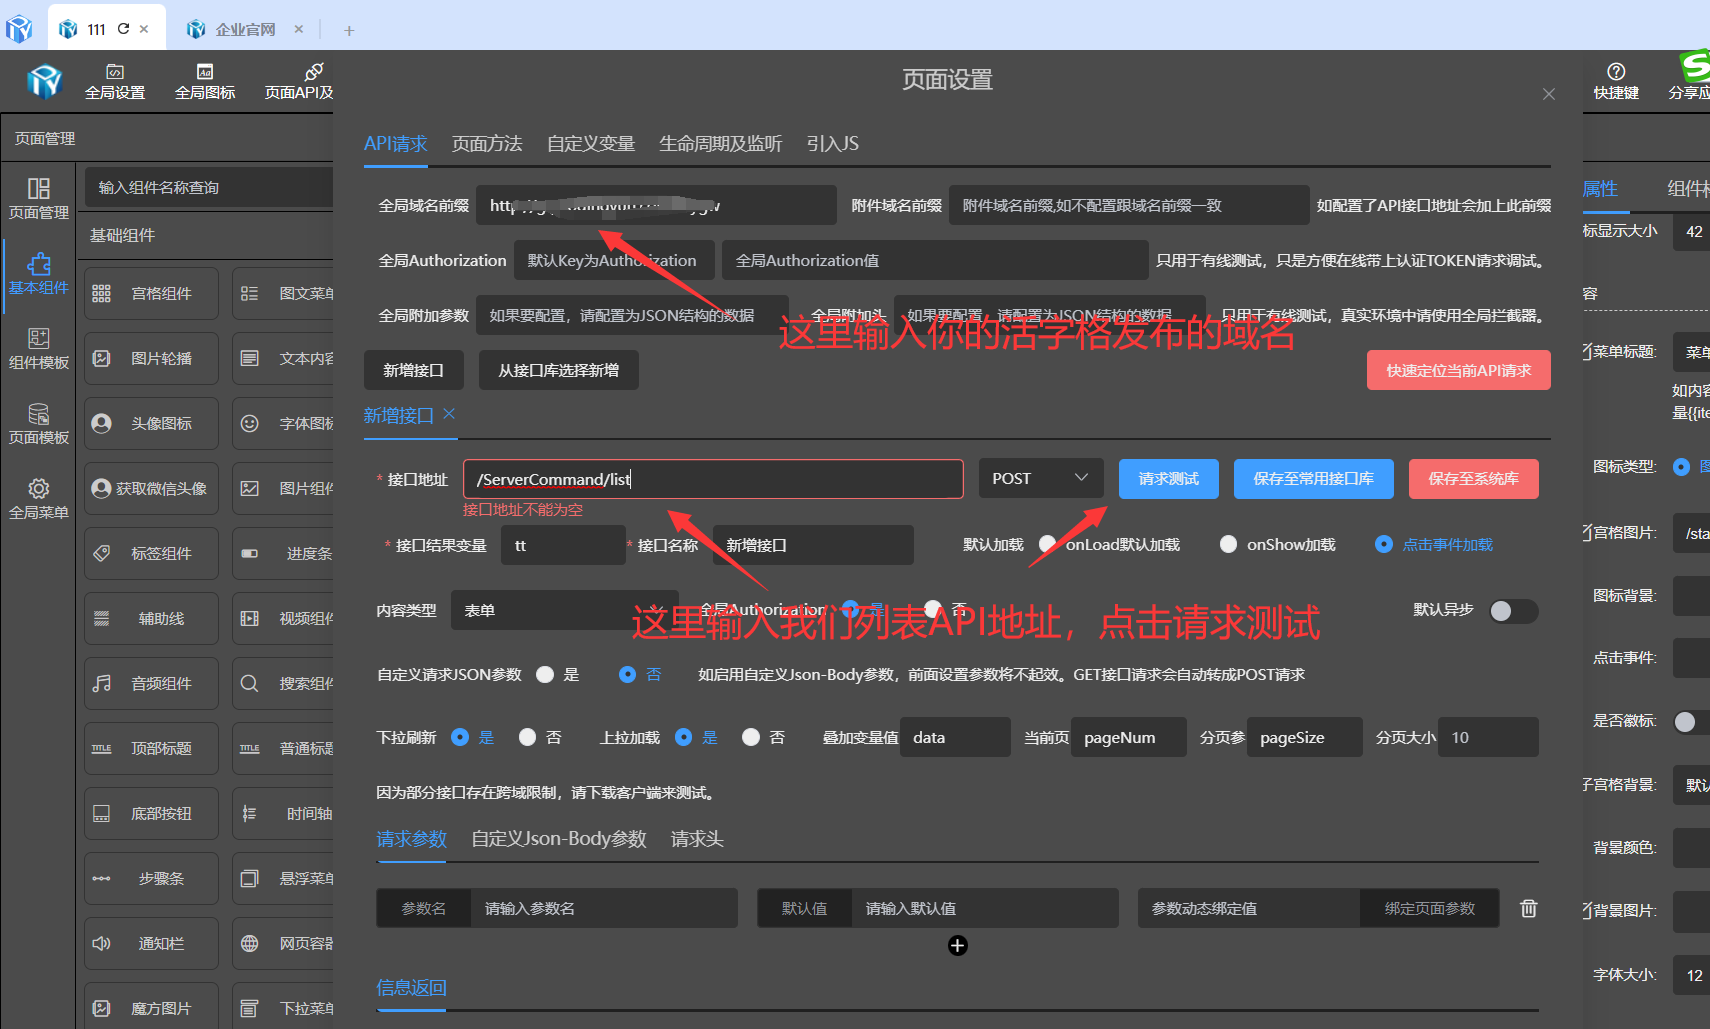Viewport: 1710px width, 1029px height.
Task: Pick the 宫格组件 grid component
Action: (x=151, y=293)
